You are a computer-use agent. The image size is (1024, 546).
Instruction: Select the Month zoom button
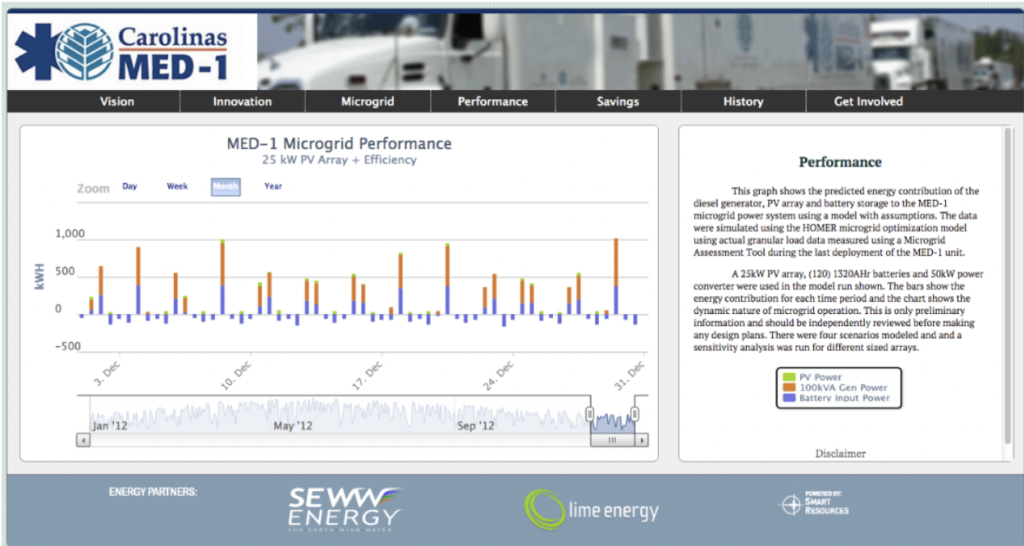click(225, 187)
